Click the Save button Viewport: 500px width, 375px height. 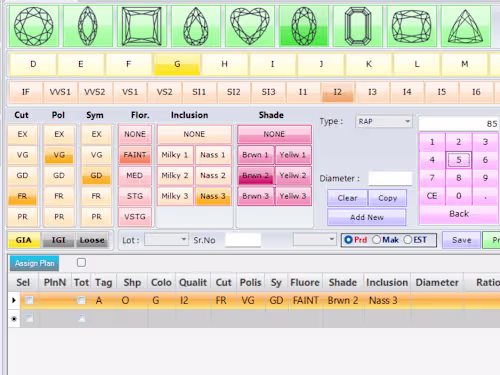461,240
